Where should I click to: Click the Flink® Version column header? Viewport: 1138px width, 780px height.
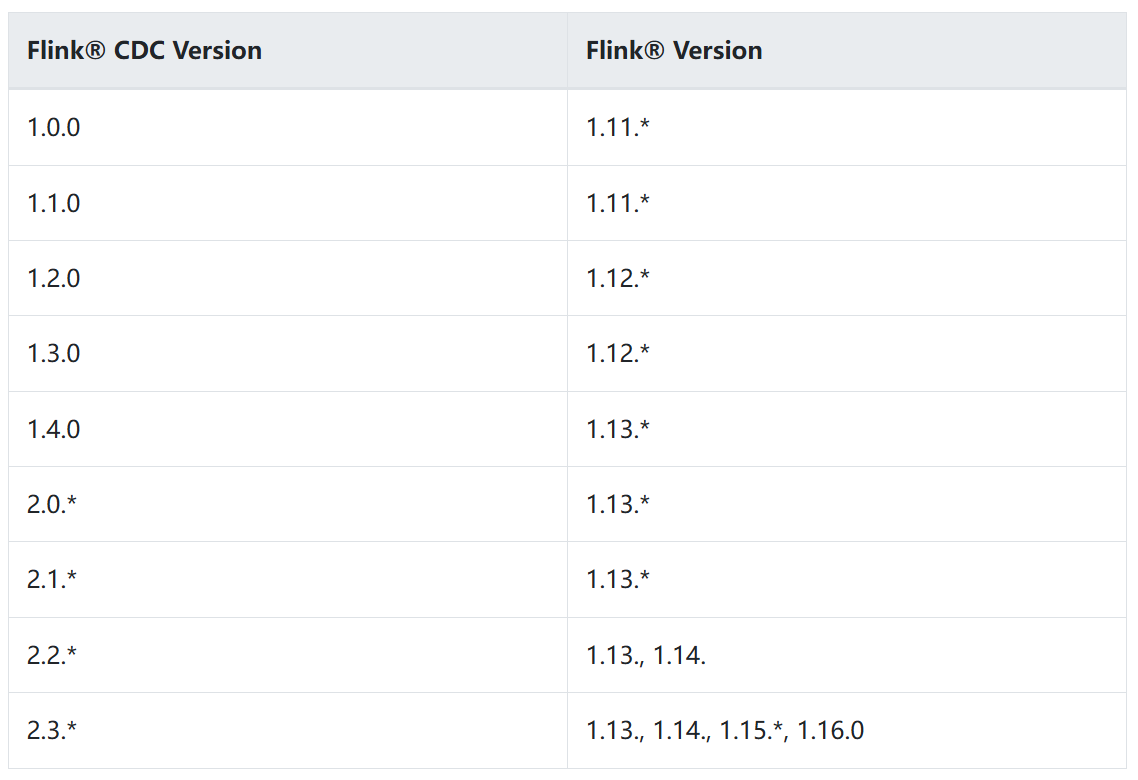coord(847,51)
